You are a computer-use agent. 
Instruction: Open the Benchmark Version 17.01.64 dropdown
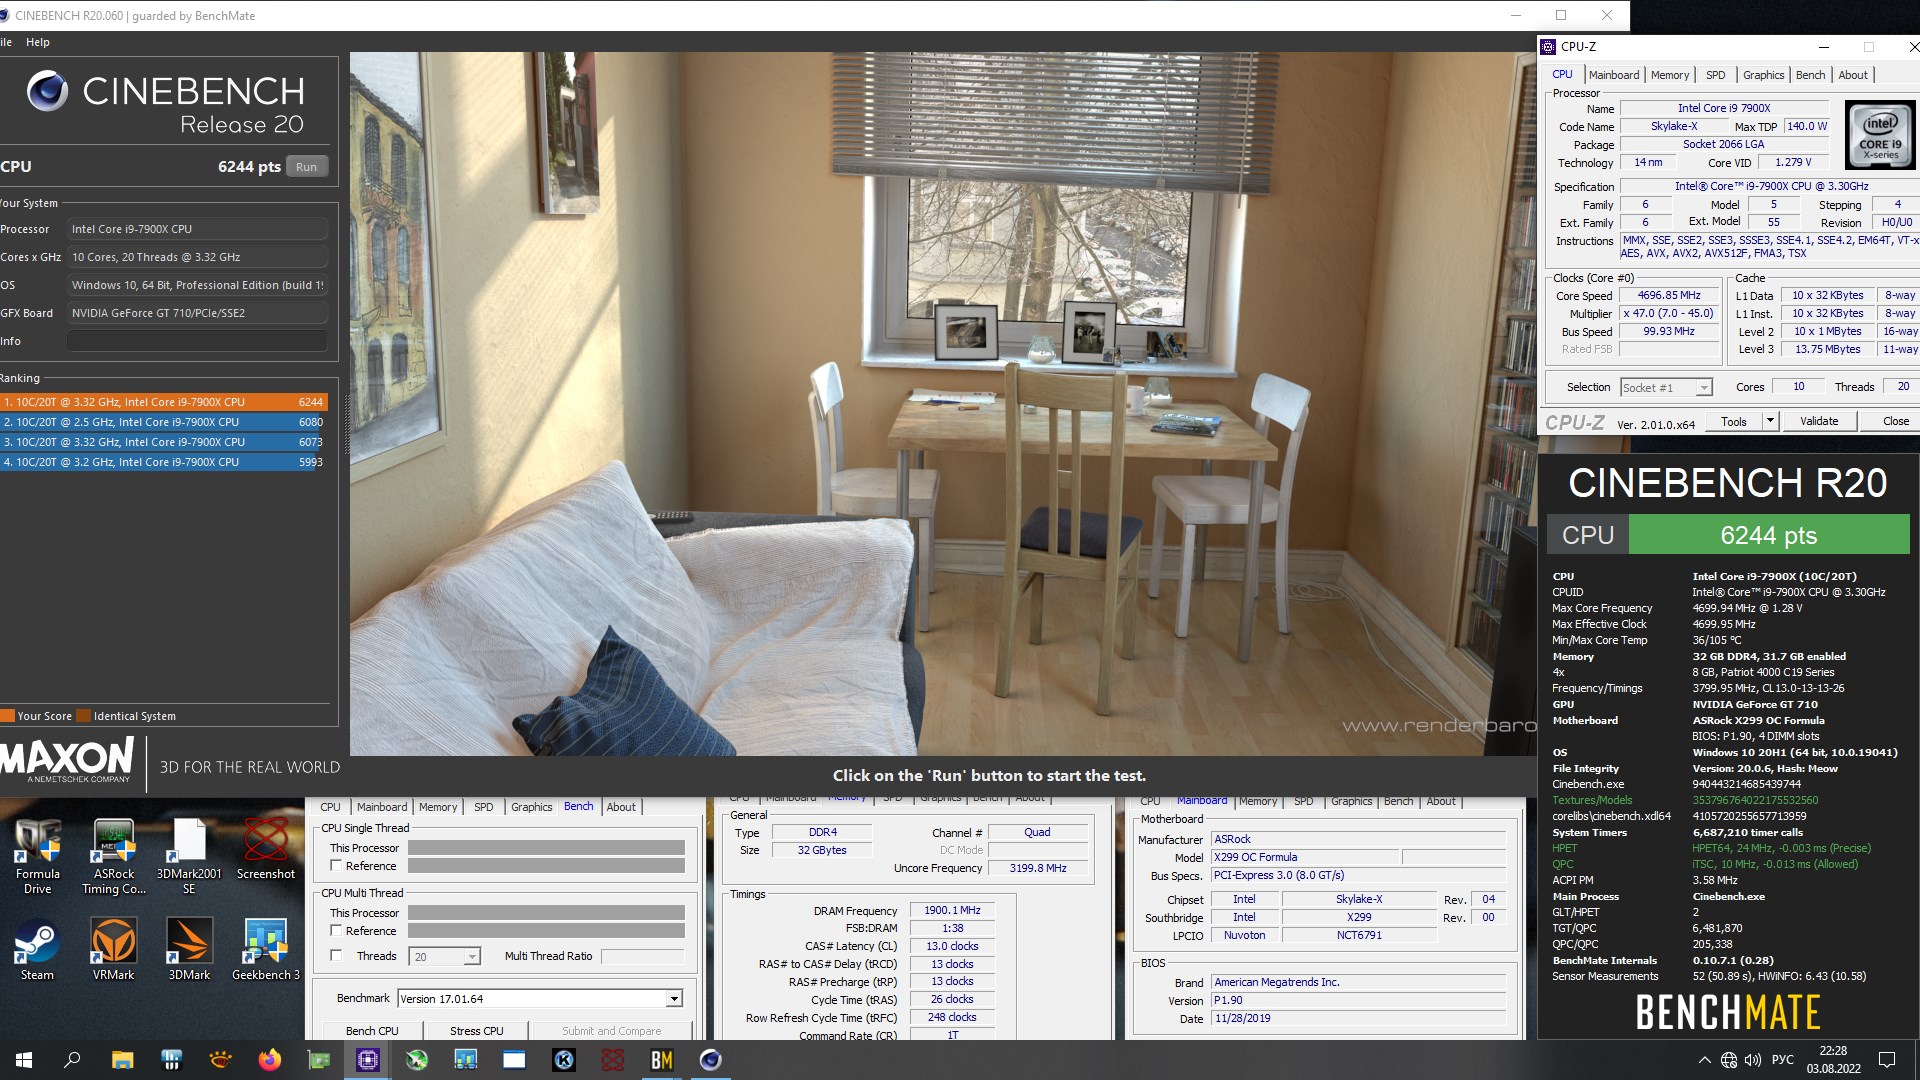674,999
